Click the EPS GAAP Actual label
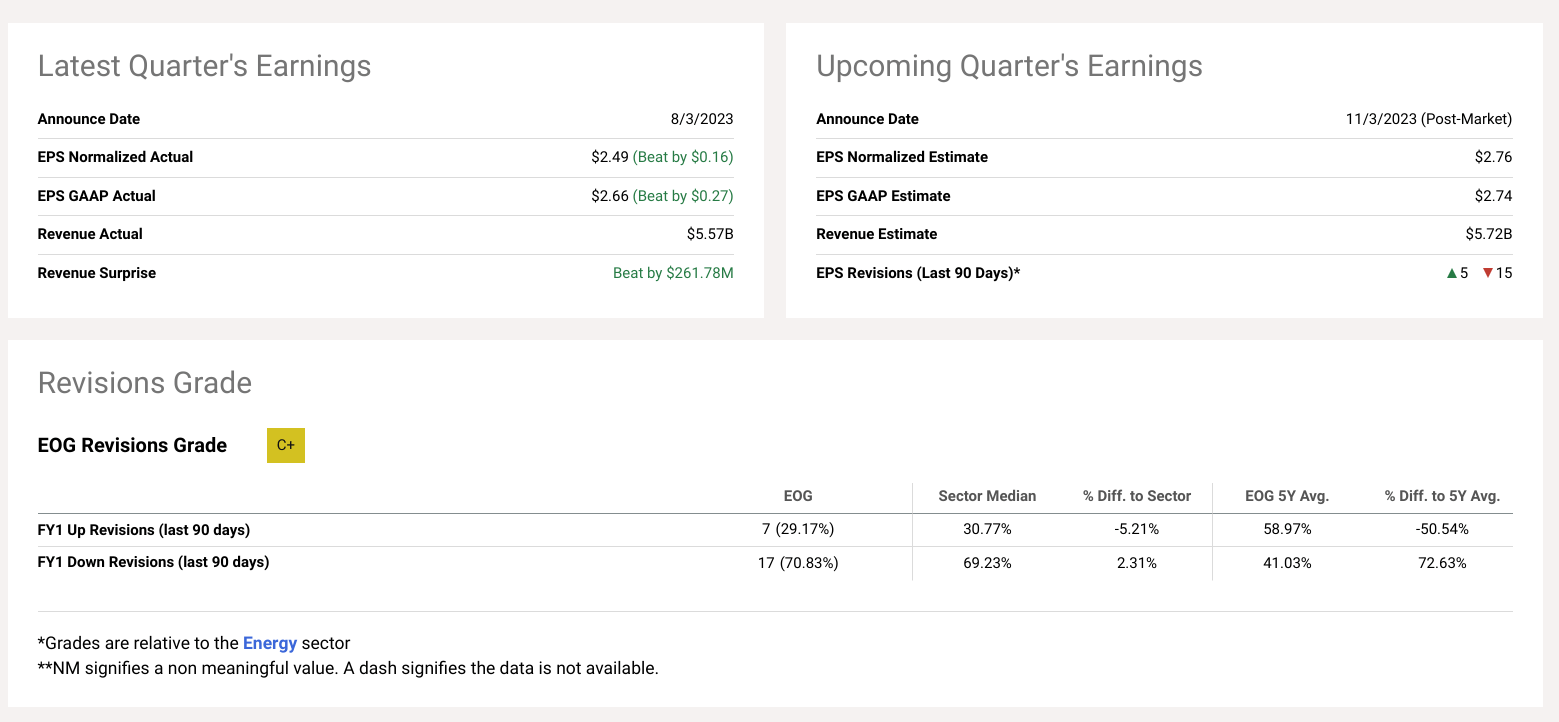The image size is (1559, 722). pos(97,196)
